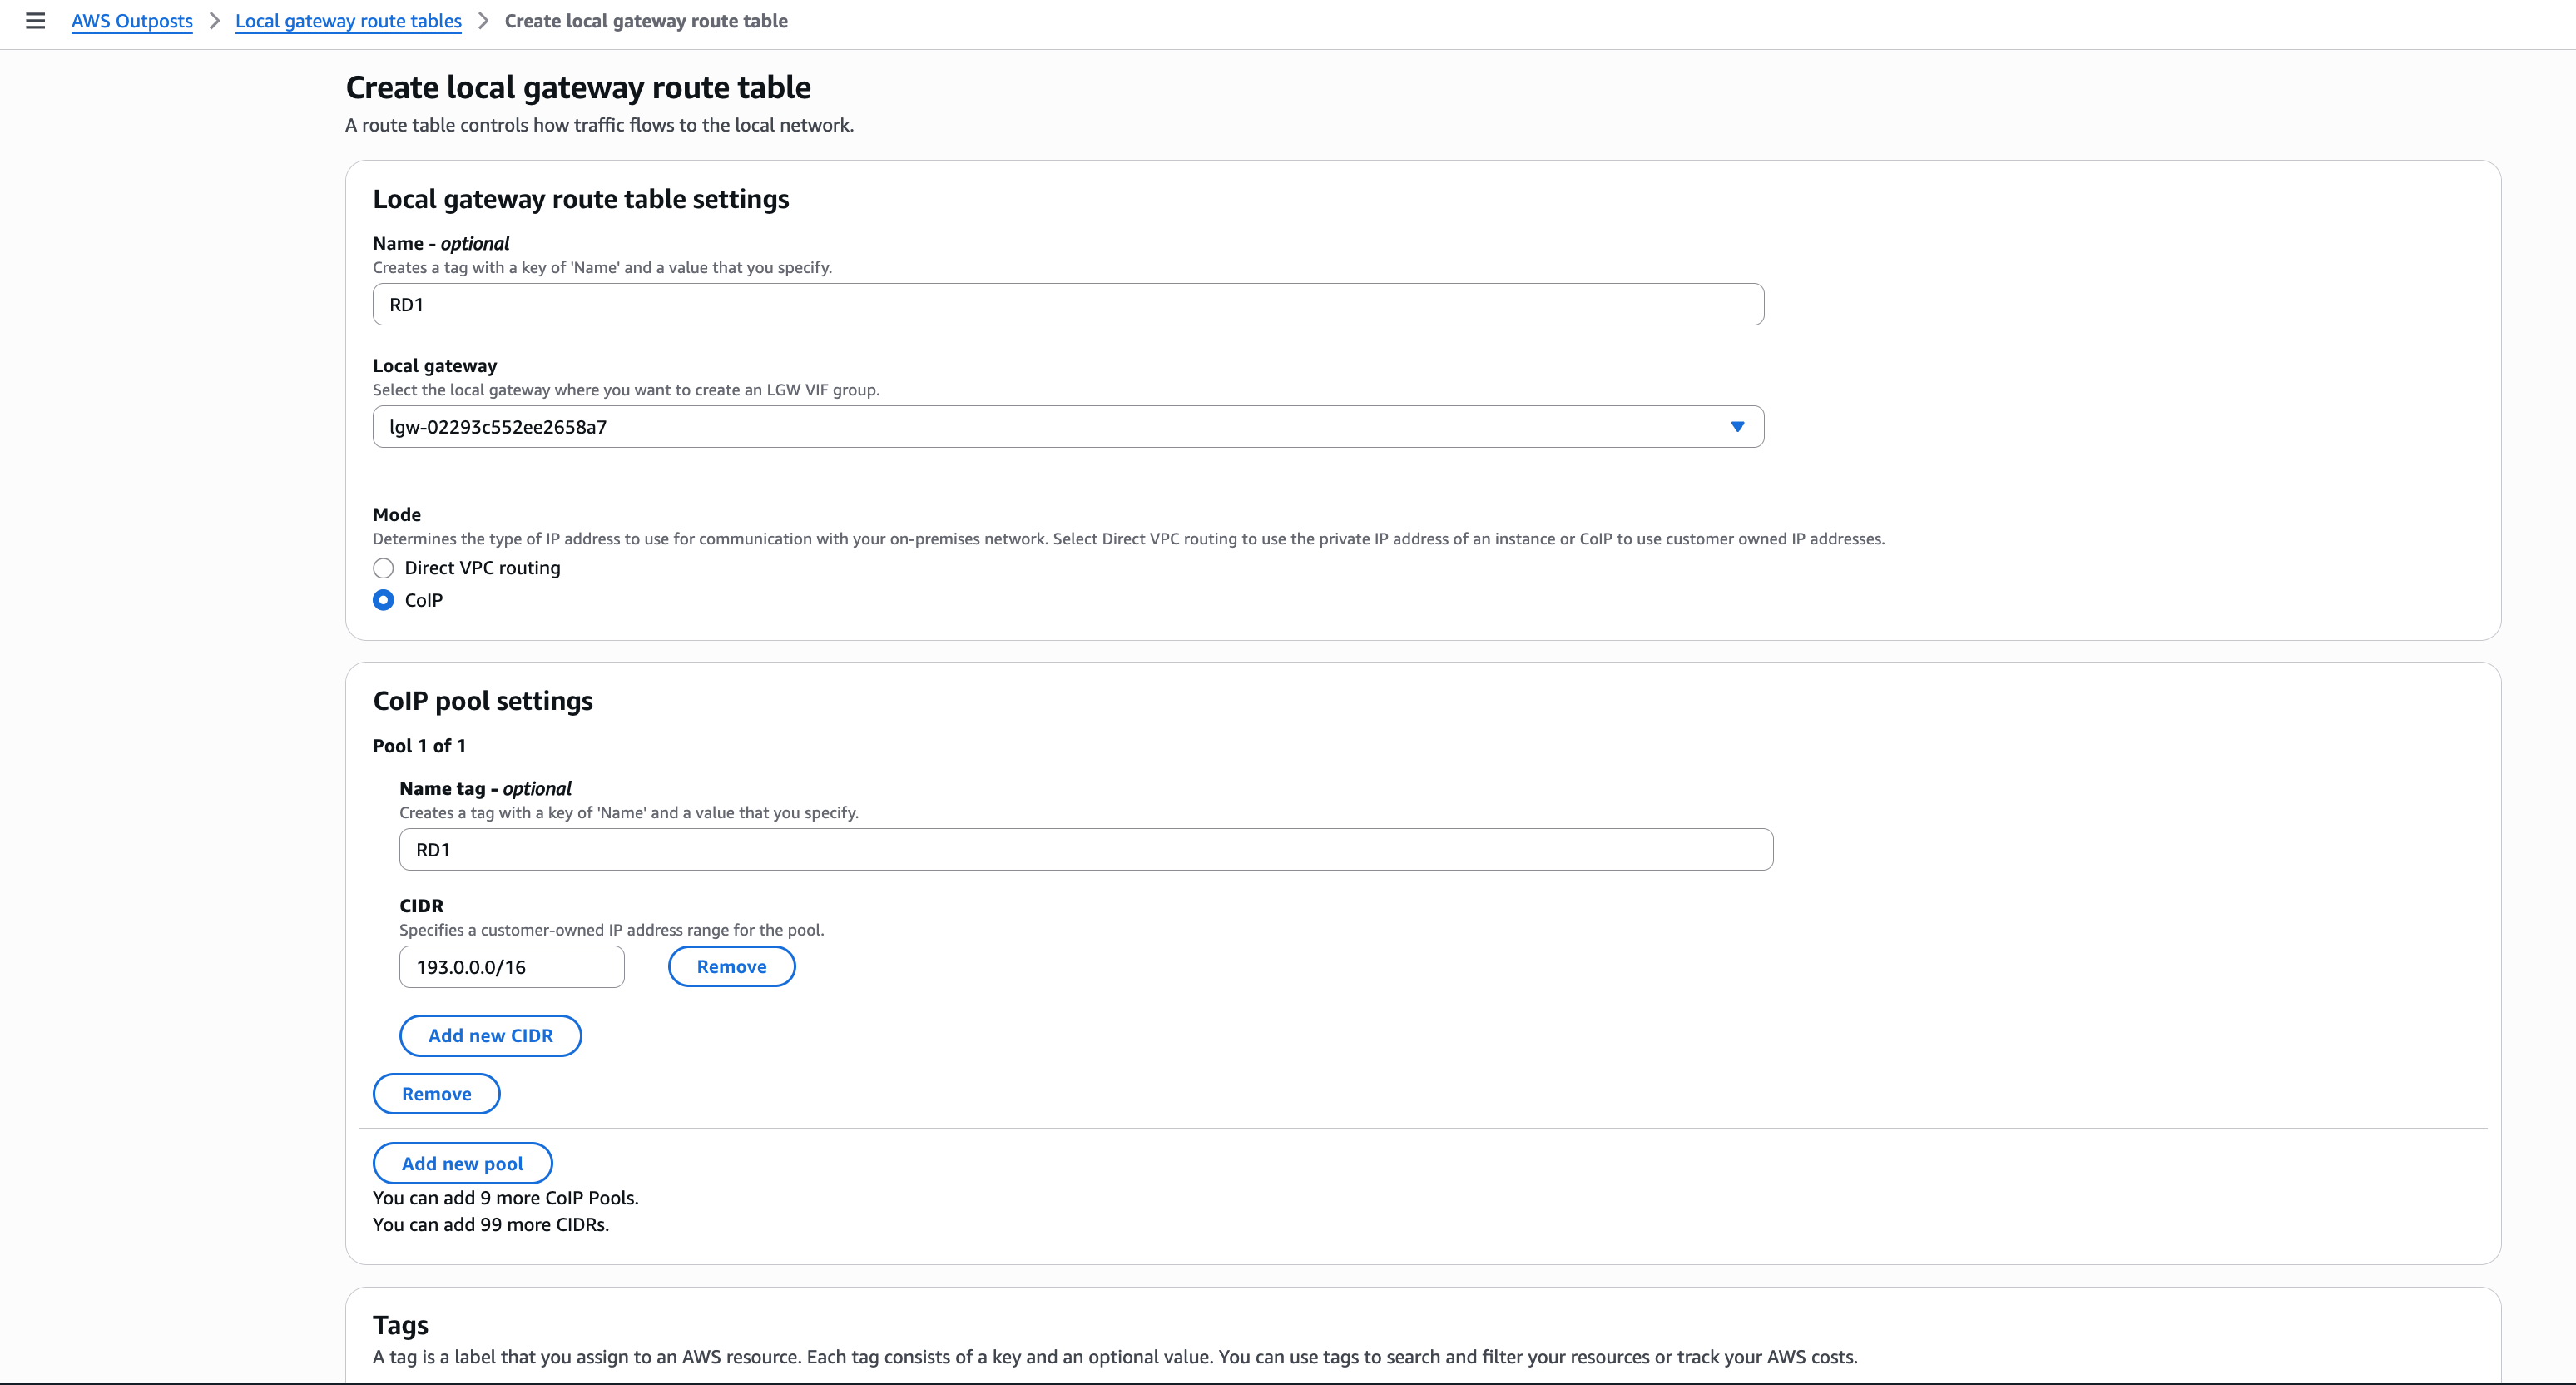2576x1385 pixels.
Task: Remove the 193.0.0.0/16 CIDR entry
Action: [731, 967]
